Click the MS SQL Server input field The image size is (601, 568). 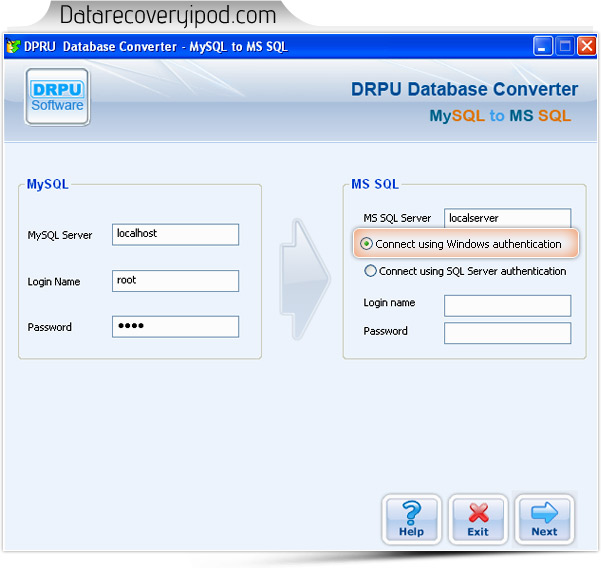507,218
